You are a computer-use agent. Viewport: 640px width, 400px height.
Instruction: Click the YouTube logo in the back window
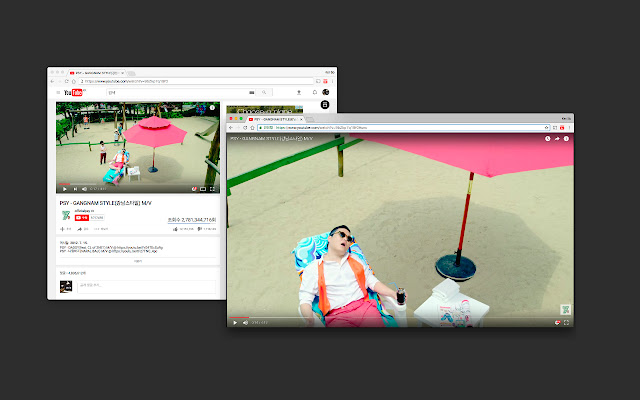[x=73, y=93]
